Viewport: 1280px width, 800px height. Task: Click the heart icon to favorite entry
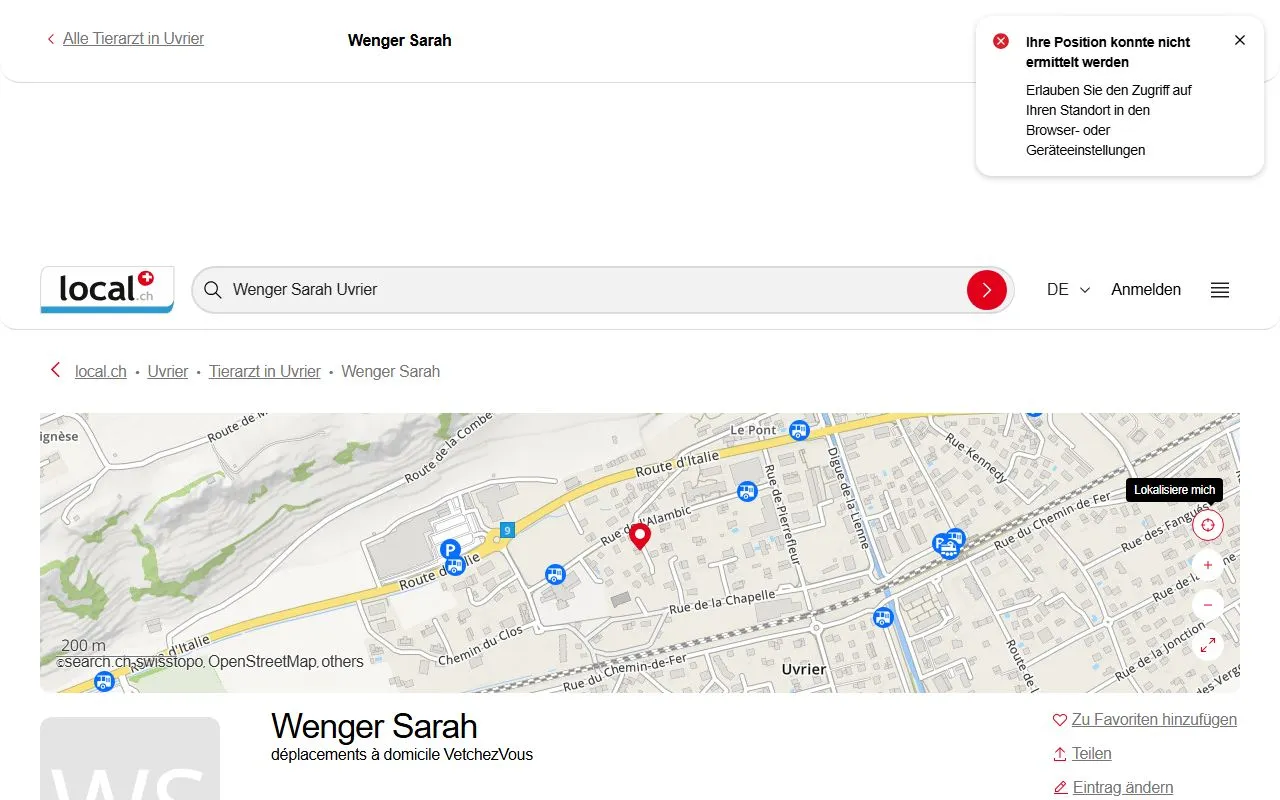(x=1059, y=719)
